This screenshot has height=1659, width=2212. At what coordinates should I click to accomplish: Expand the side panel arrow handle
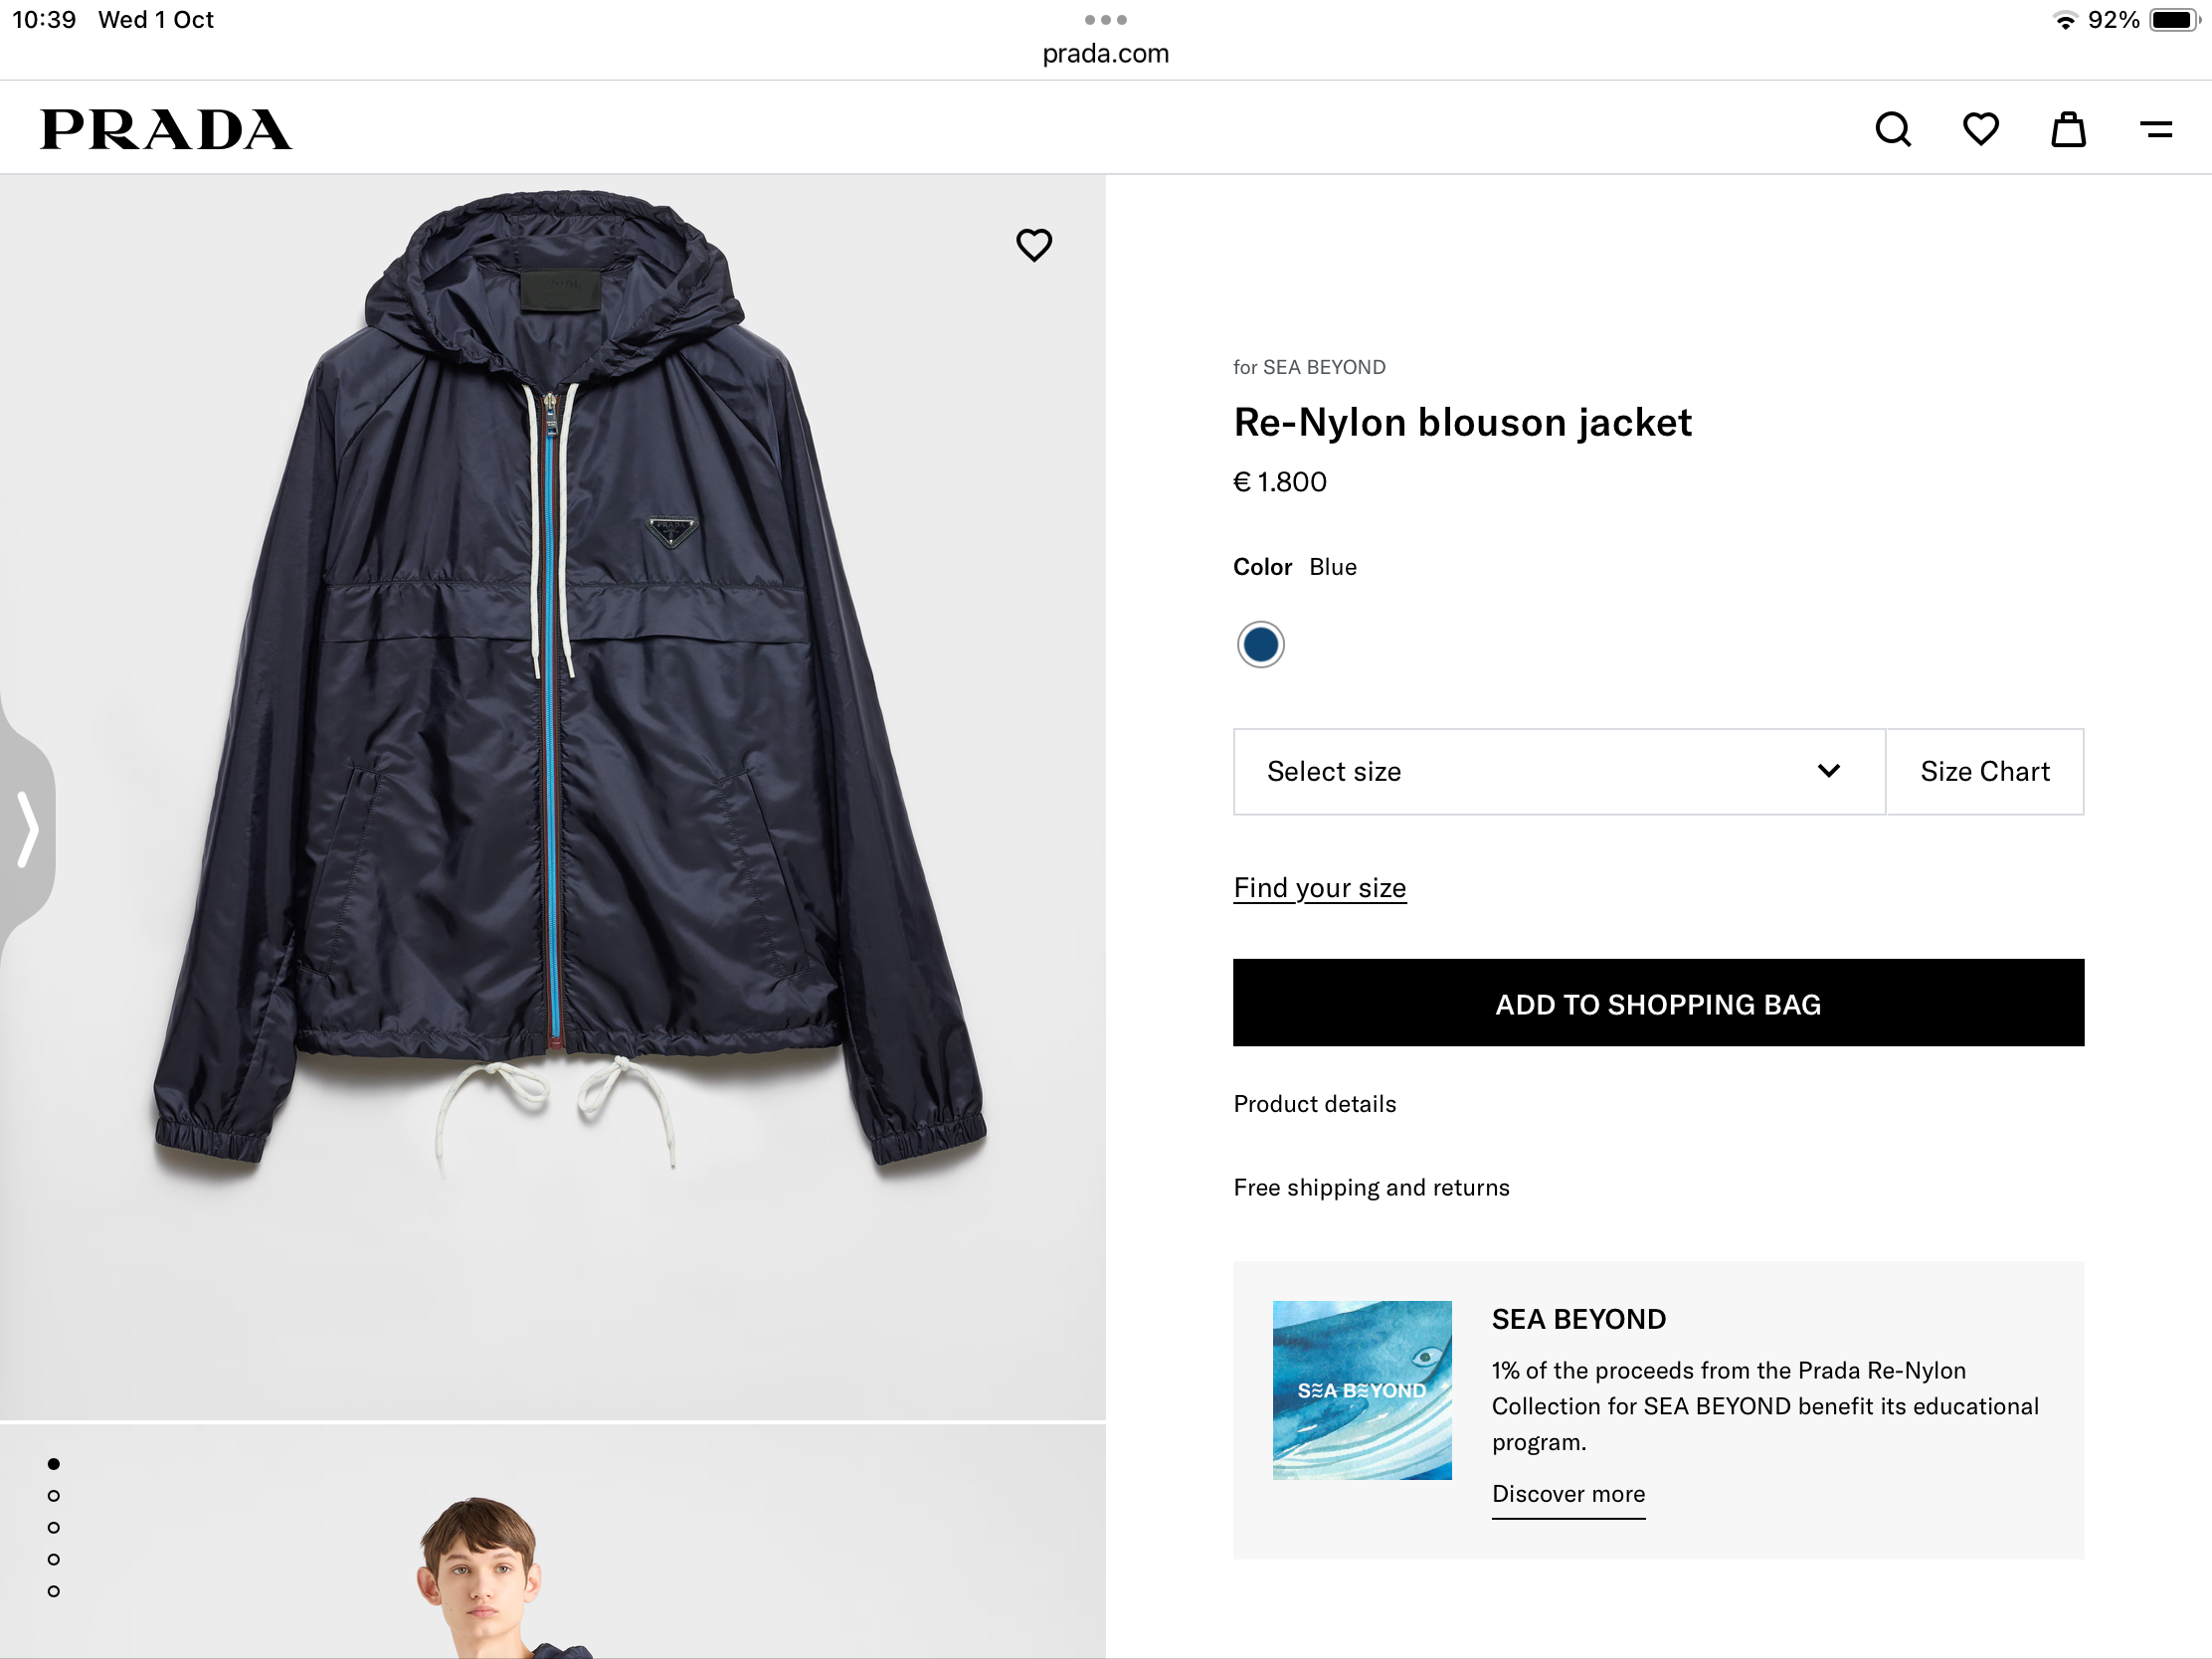pyautogui.click(x=28, y=829)
